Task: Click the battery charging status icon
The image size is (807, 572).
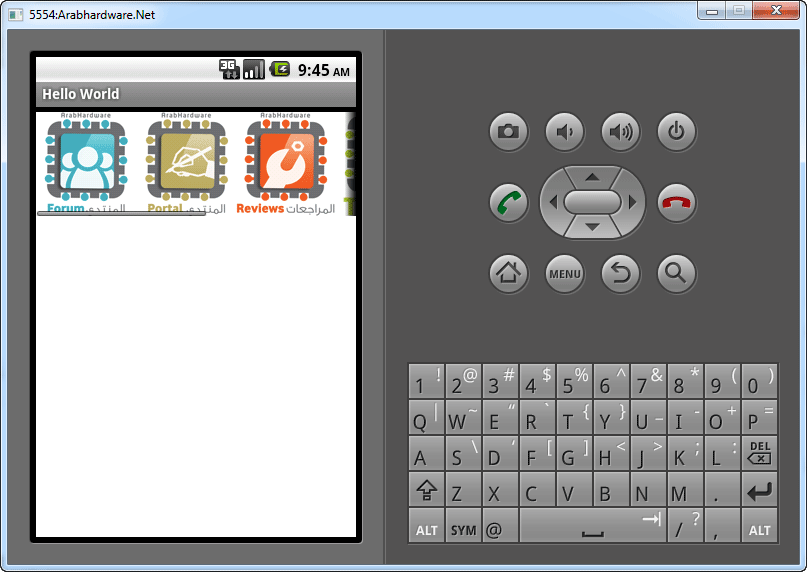Action: pos(280,69)
